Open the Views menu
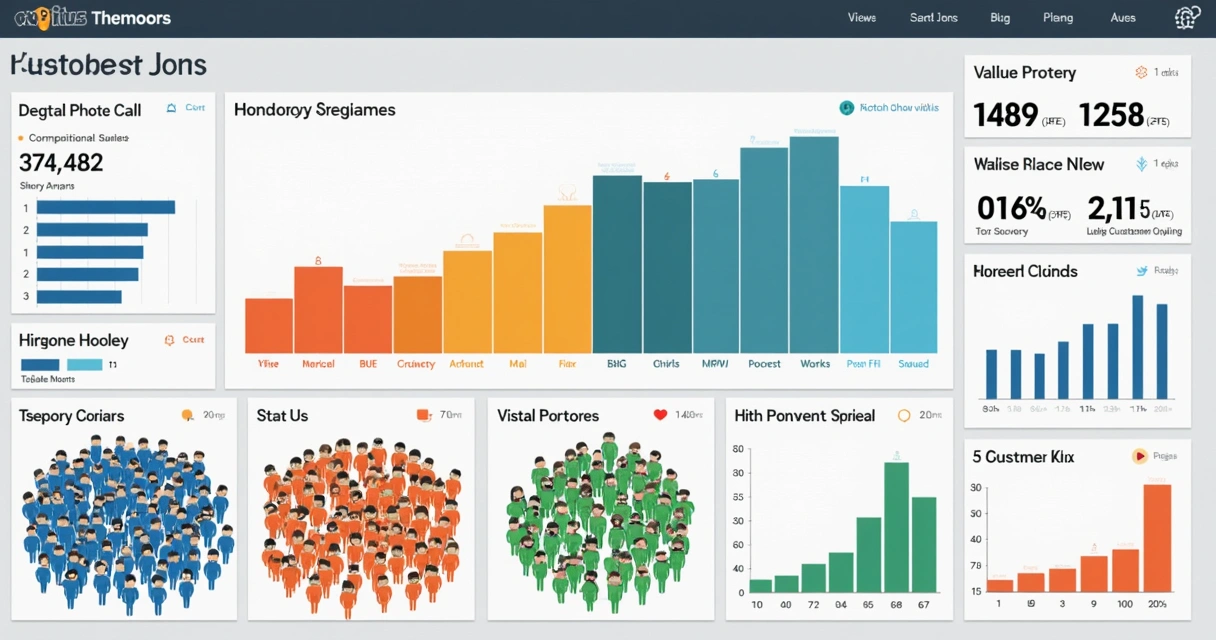 click(x=861, y=17)
